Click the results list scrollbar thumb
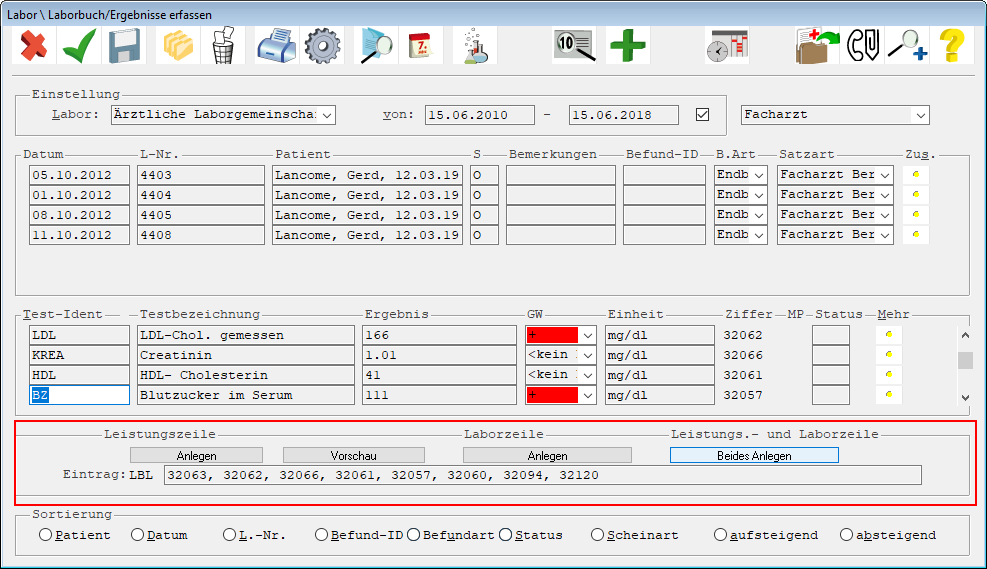Image resolution: width=987 pixels, height=569 pixels. coord(965,361)
